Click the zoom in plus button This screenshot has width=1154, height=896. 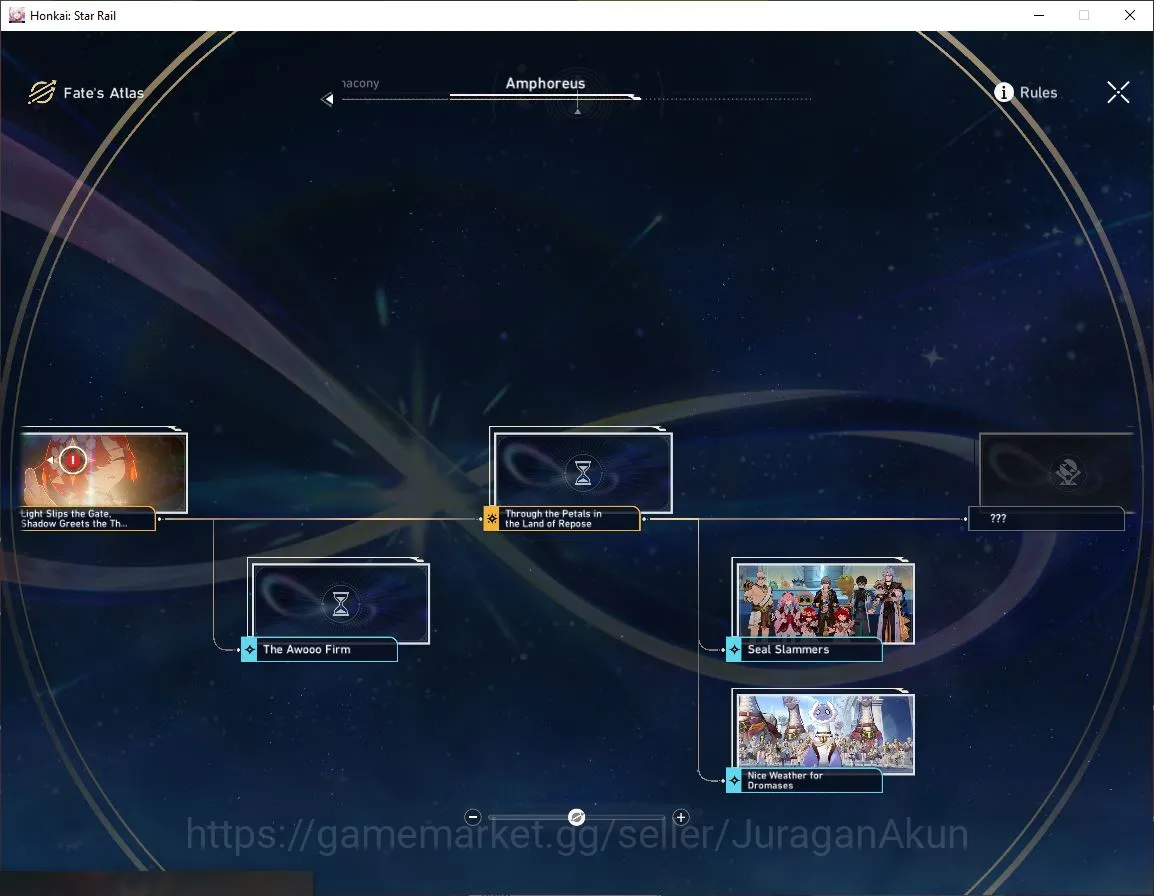pos(681,816)
